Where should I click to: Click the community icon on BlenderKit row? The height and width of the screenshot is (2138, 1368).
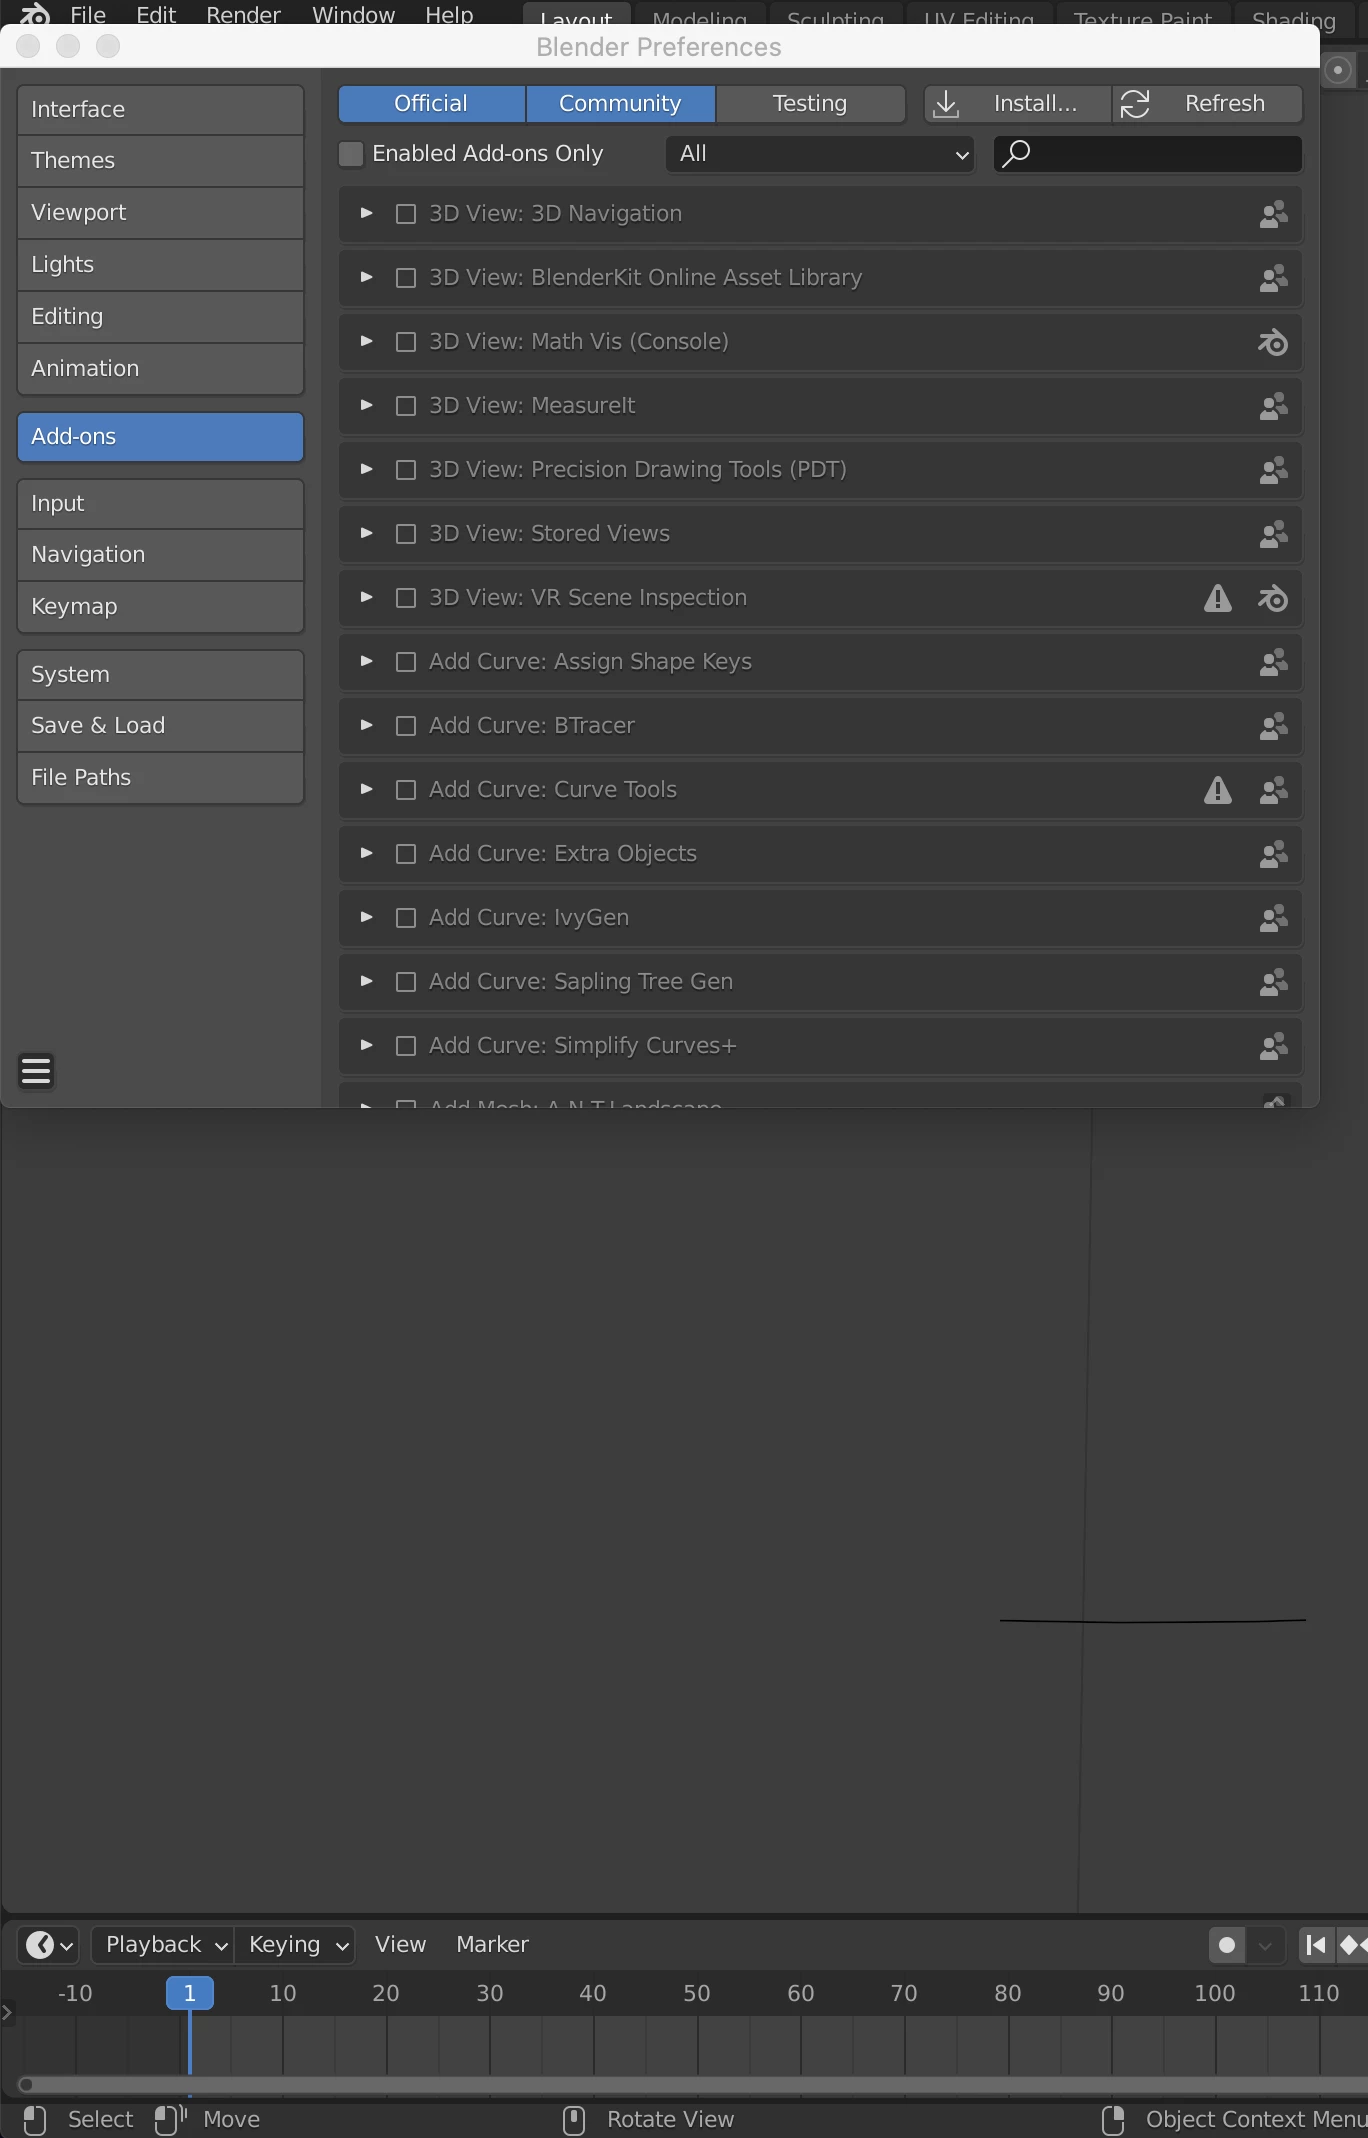1273,278
